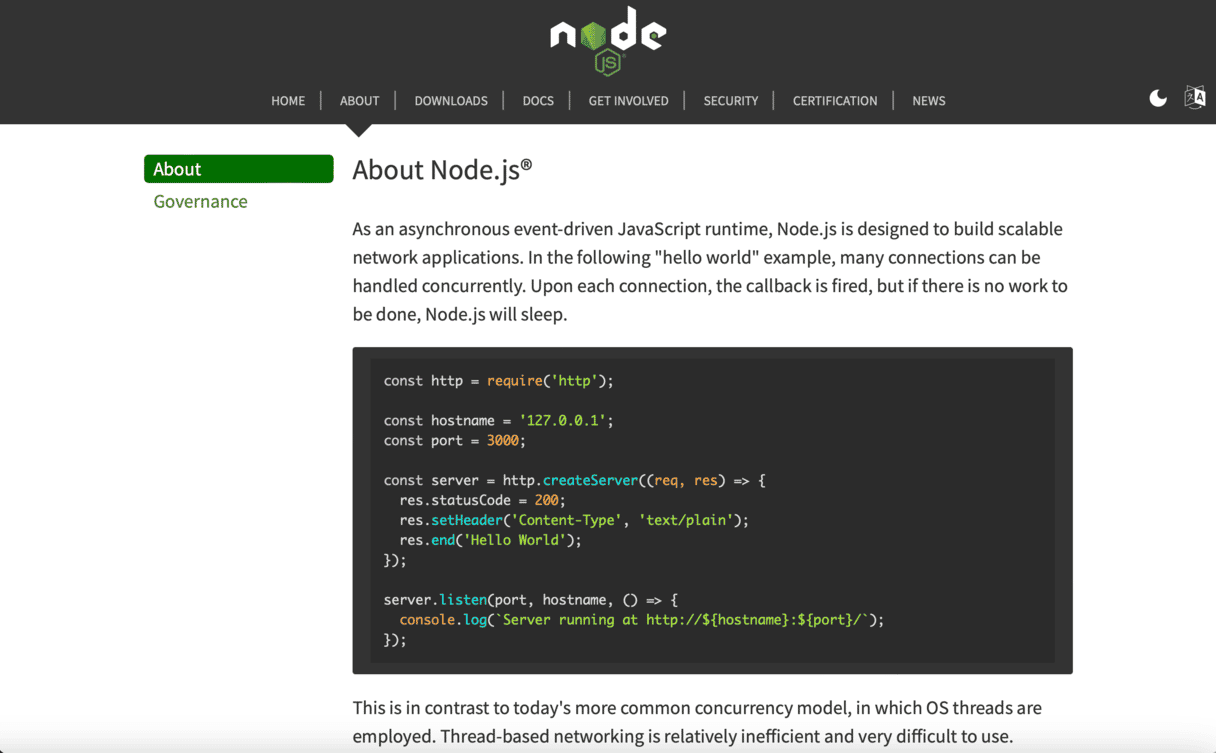Click the server.listen code line
Image resolution: width=1216 pixels, height=753 pixels.
(x=530, y=600)
